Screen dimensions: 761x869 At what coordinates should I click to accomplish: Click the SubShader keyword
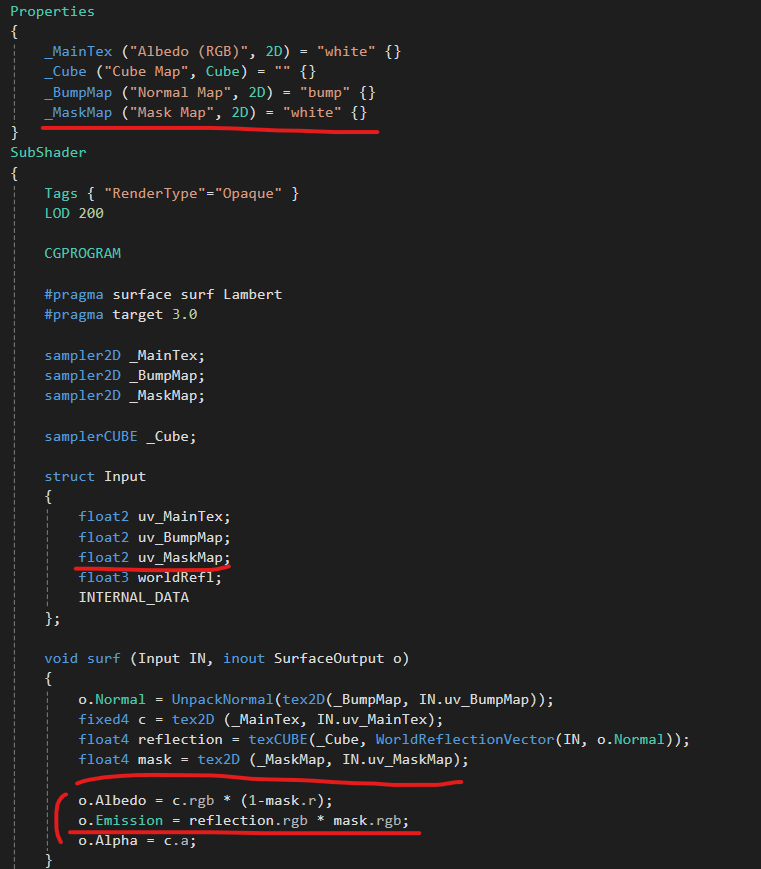(48, 152)
